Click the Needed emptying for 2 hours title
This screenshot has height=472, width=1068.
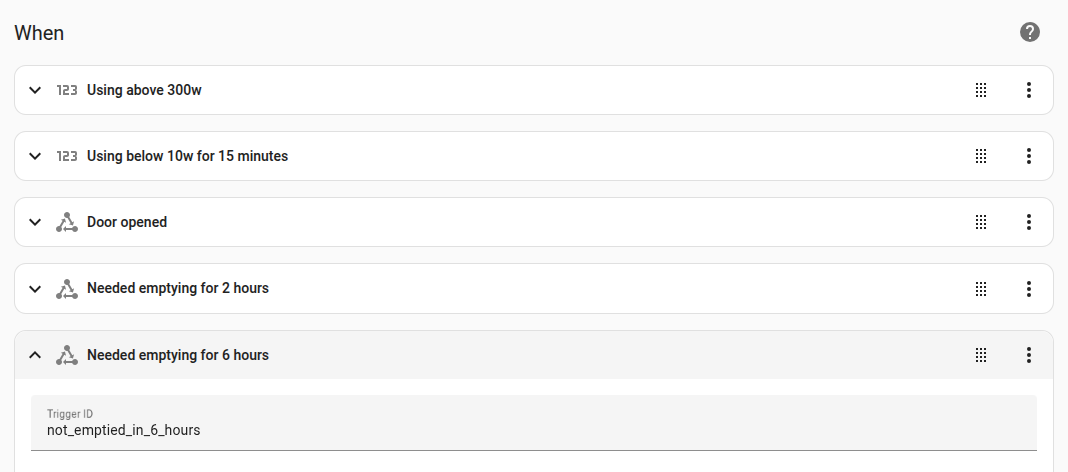178,288
